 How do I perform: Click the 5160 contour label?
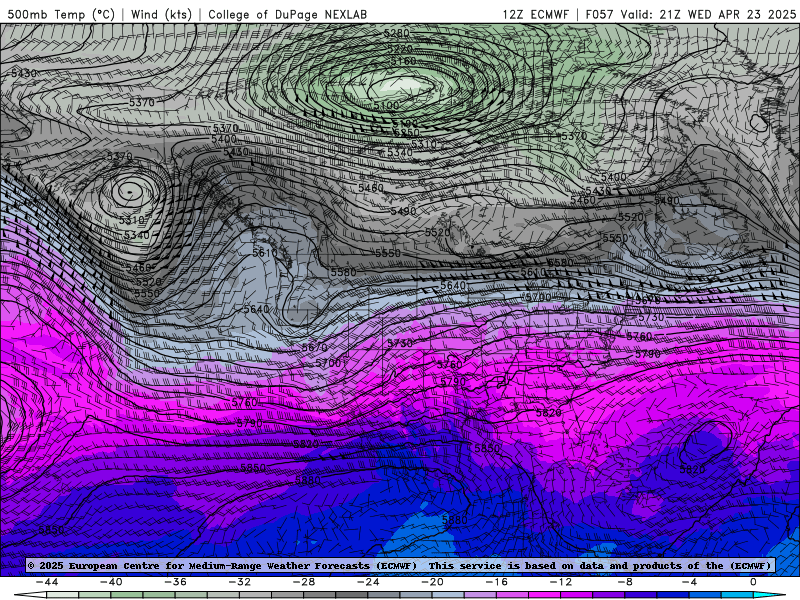[x=404, y=61]
